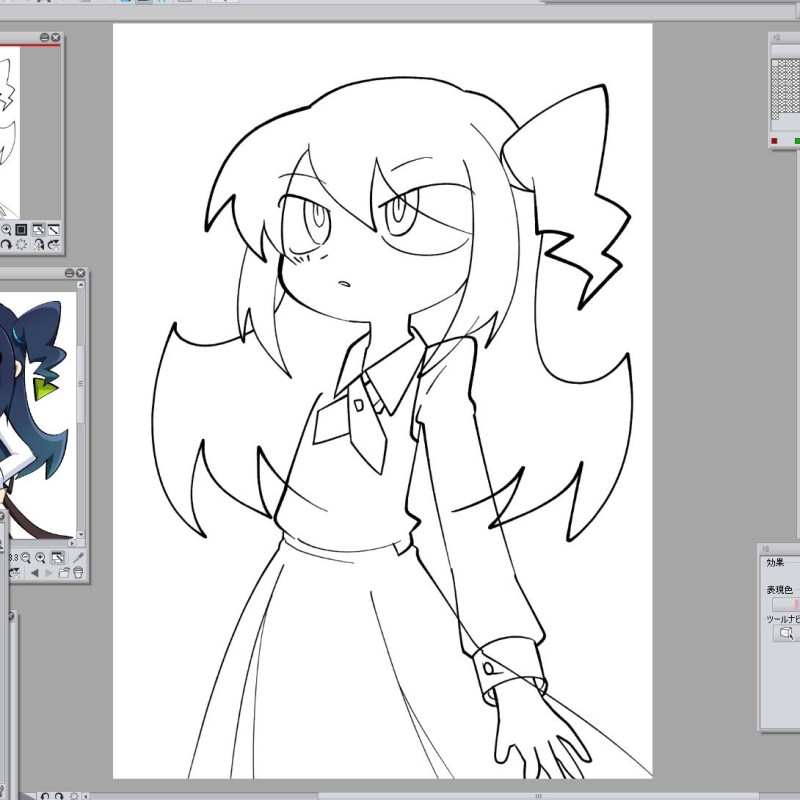Click the ツールナビ tool navigation button
This screenshot has height=800, width=800.
point(786,634)
